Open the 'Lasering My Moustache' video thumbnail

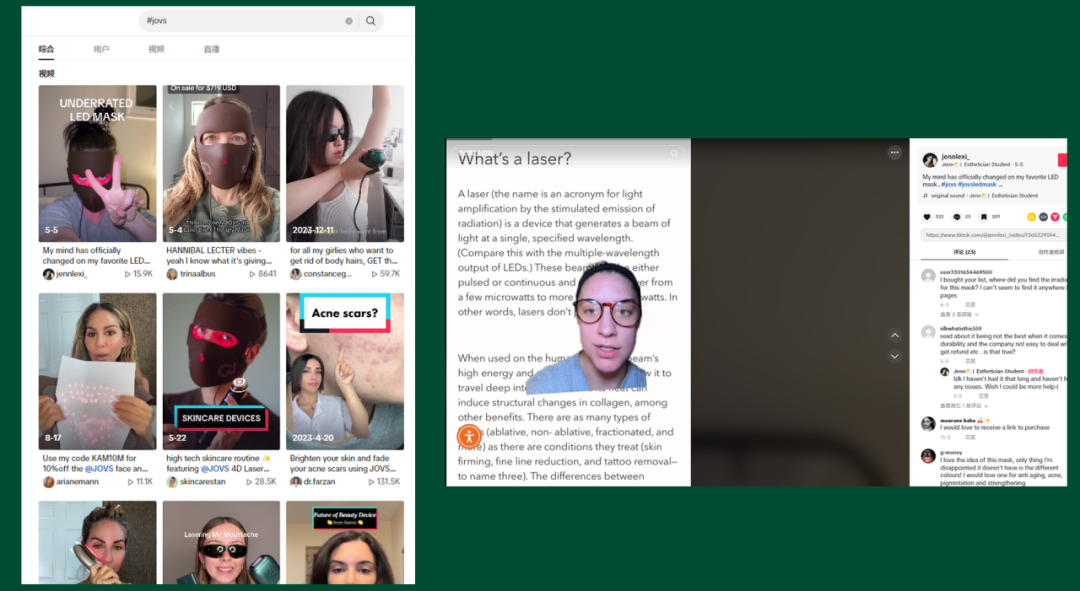coord(221,542)
